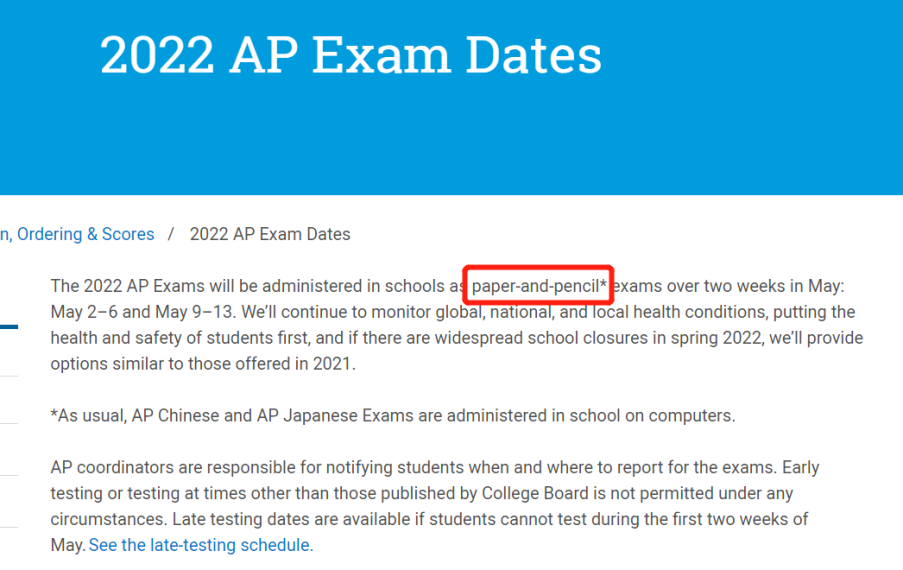
Task: Go to Ordering & Scores breadcrumb
Action: click(x=85, y=234)
